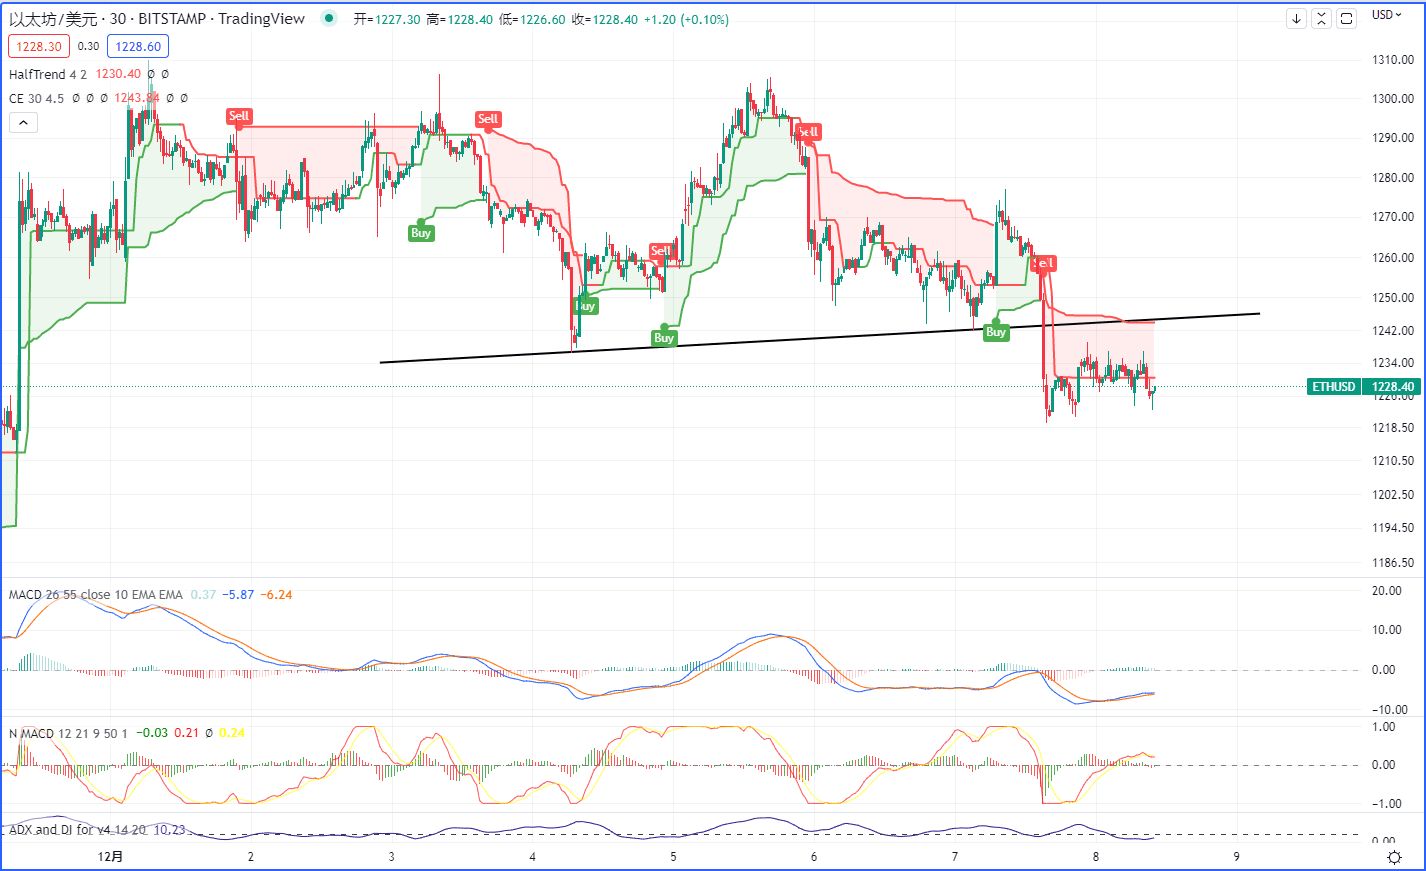Click the 1186.50 price axis label
The image size is (1426, 871).
(x=1393, y=562)
